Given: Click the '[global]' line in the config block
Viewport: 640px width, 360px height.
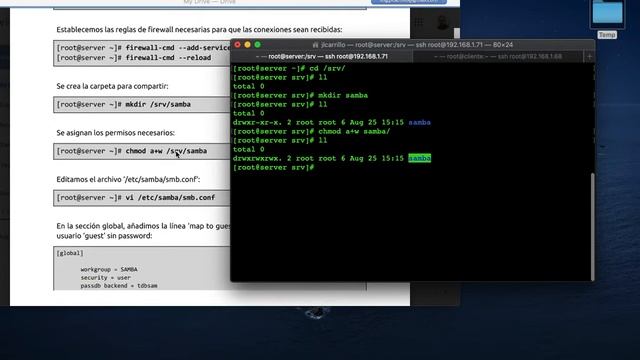Looking at the screenshot, I should click(70, 253).
